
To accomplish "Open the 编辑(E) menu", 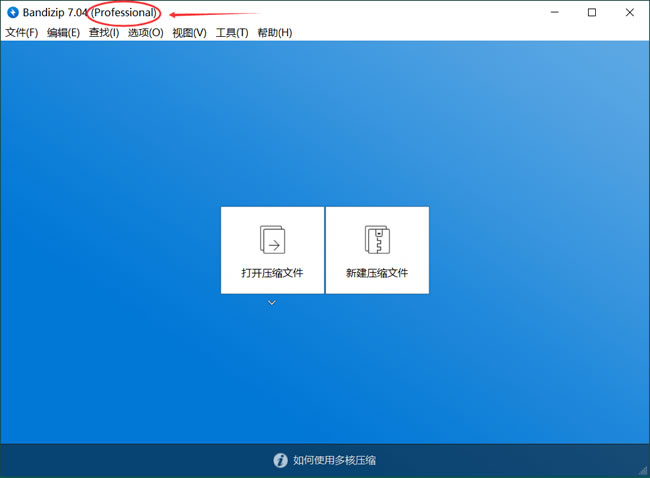I will (63, 33).
